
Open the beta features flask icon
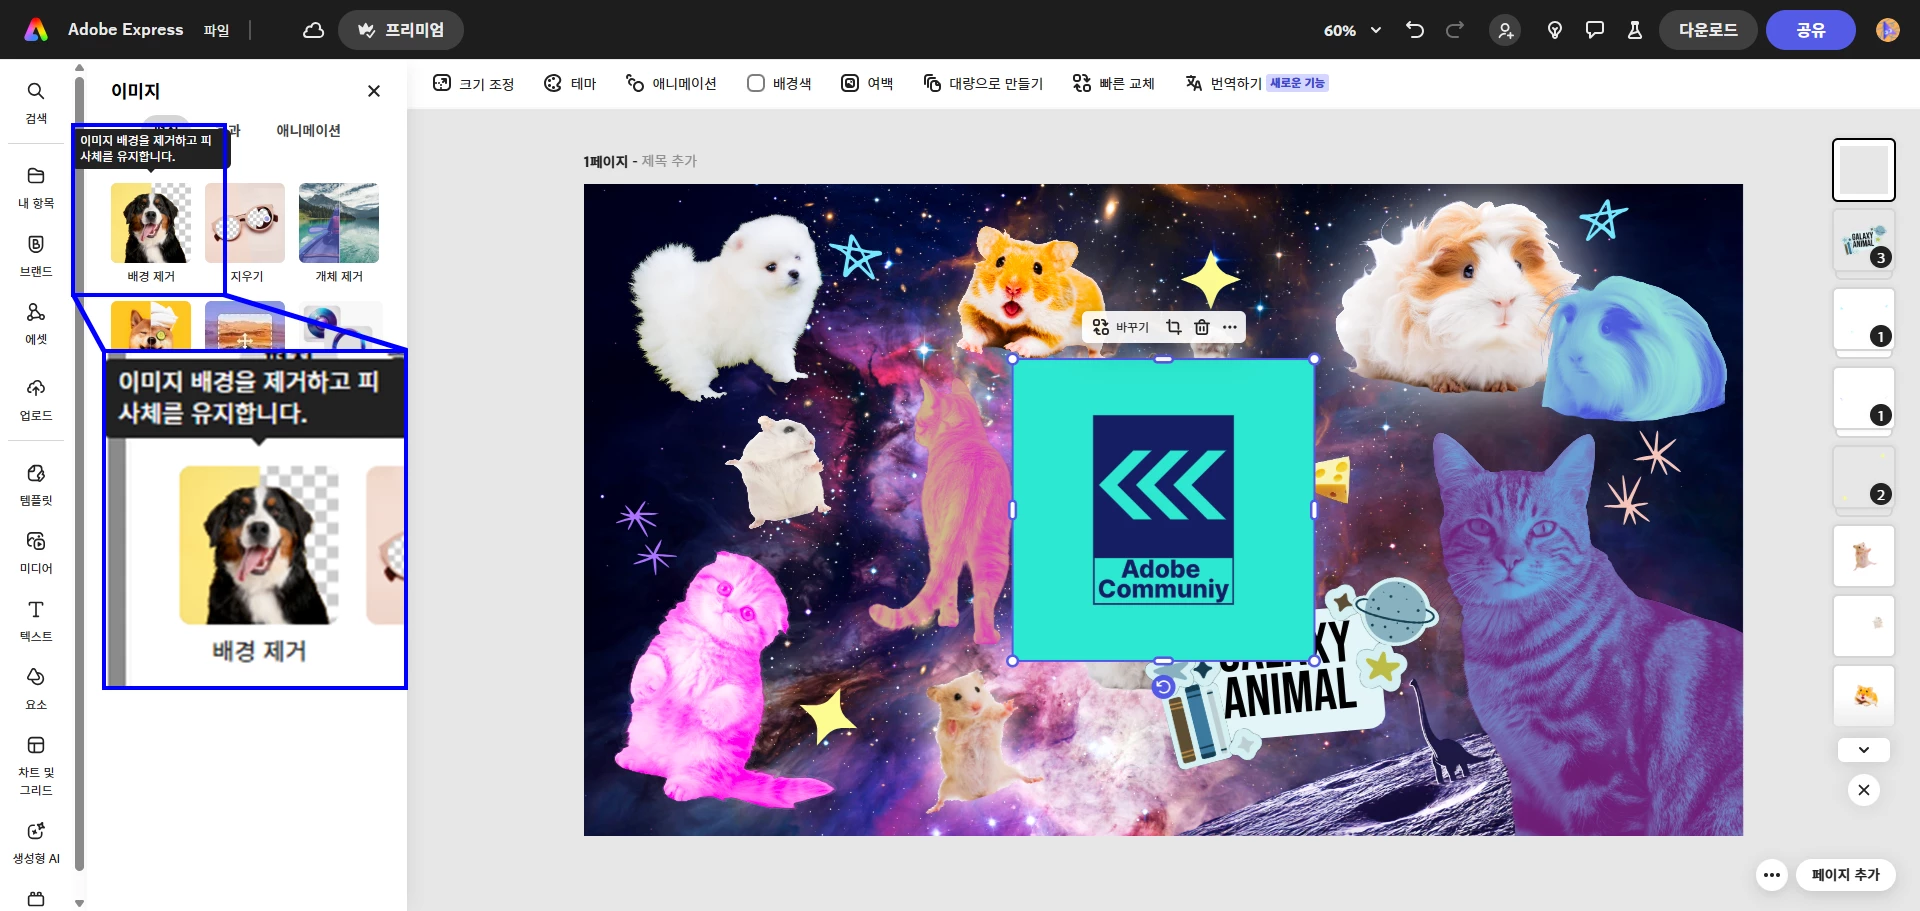pyautogui.click(x=1635, y=30)
